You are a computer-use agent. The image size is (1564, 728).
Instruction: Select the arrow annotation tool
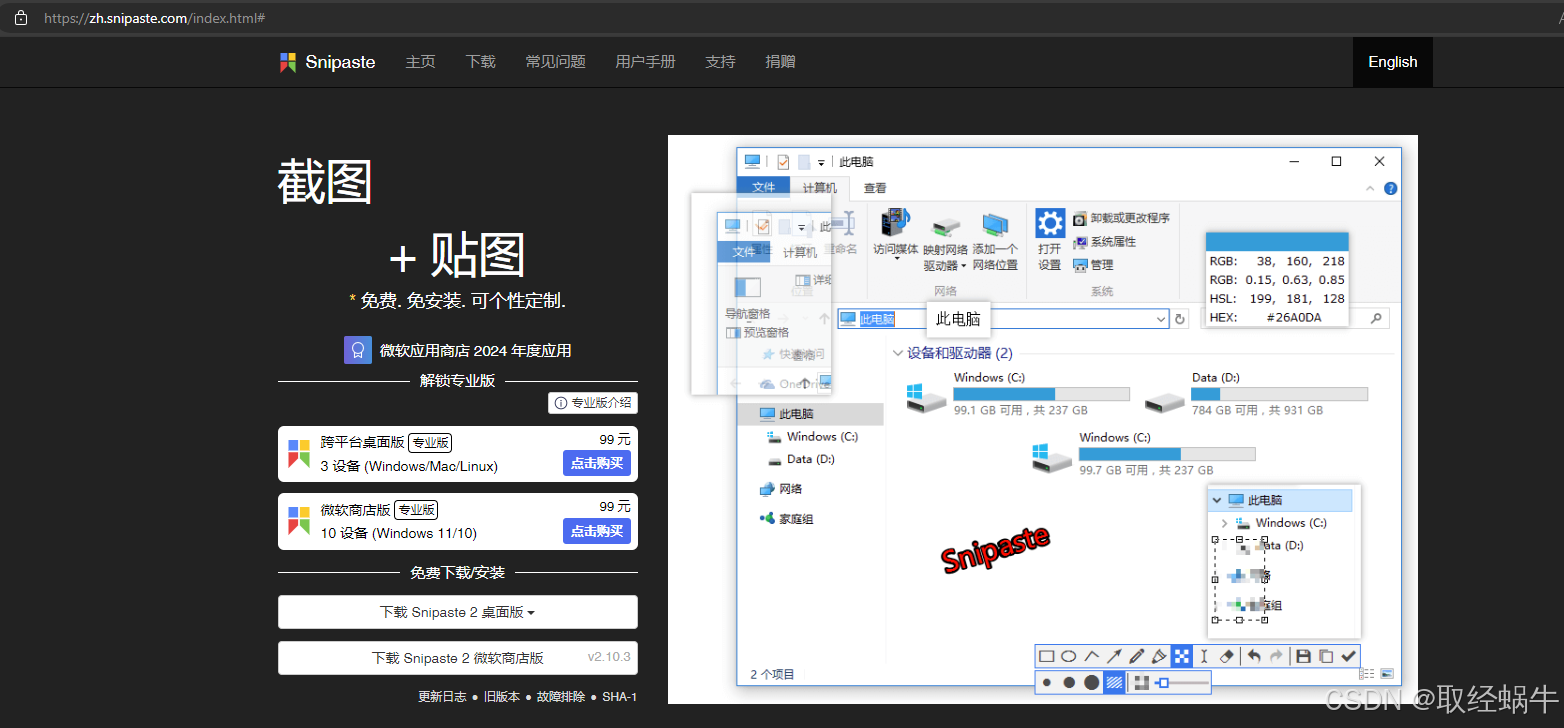1114,656
